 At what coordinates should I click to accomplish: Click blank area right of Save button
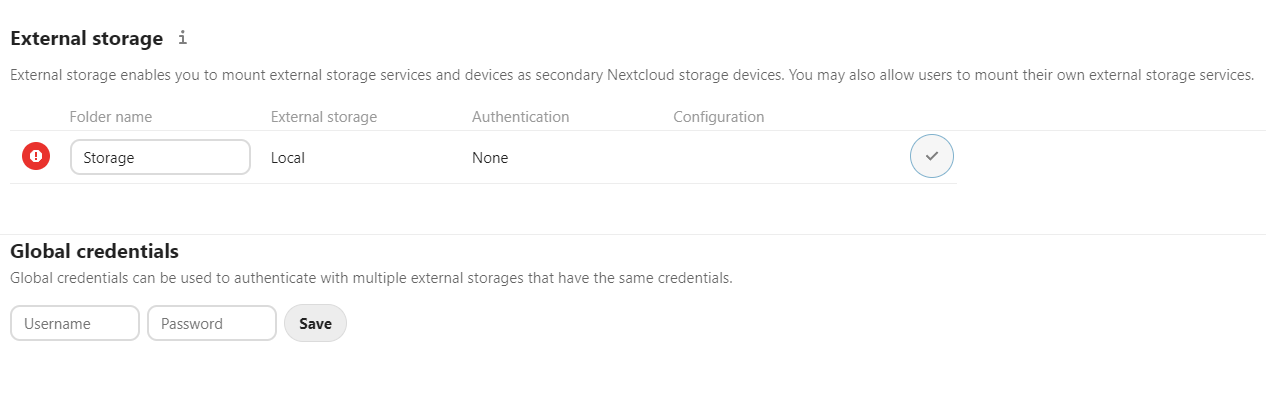tap(800, 323)
